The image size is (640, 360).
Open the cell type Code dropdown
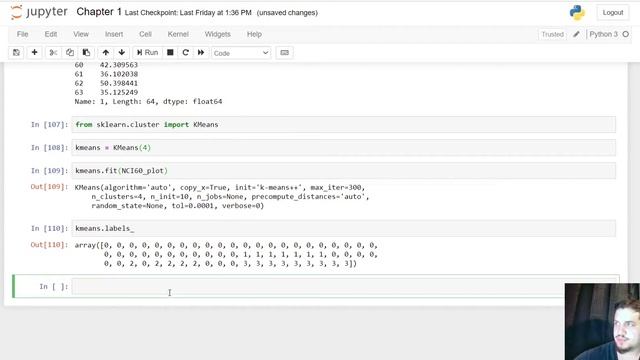tap(241, 53)
